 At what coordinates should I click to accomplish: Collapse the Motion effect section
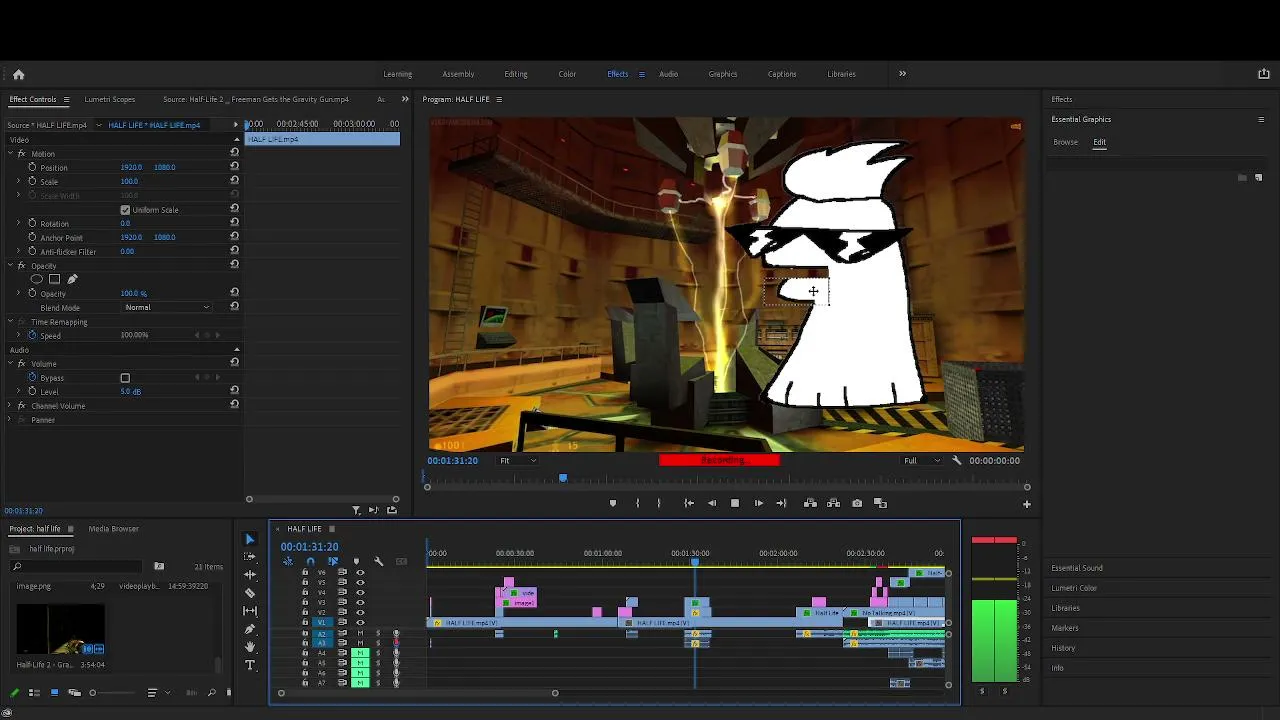[x=10, y=153]
